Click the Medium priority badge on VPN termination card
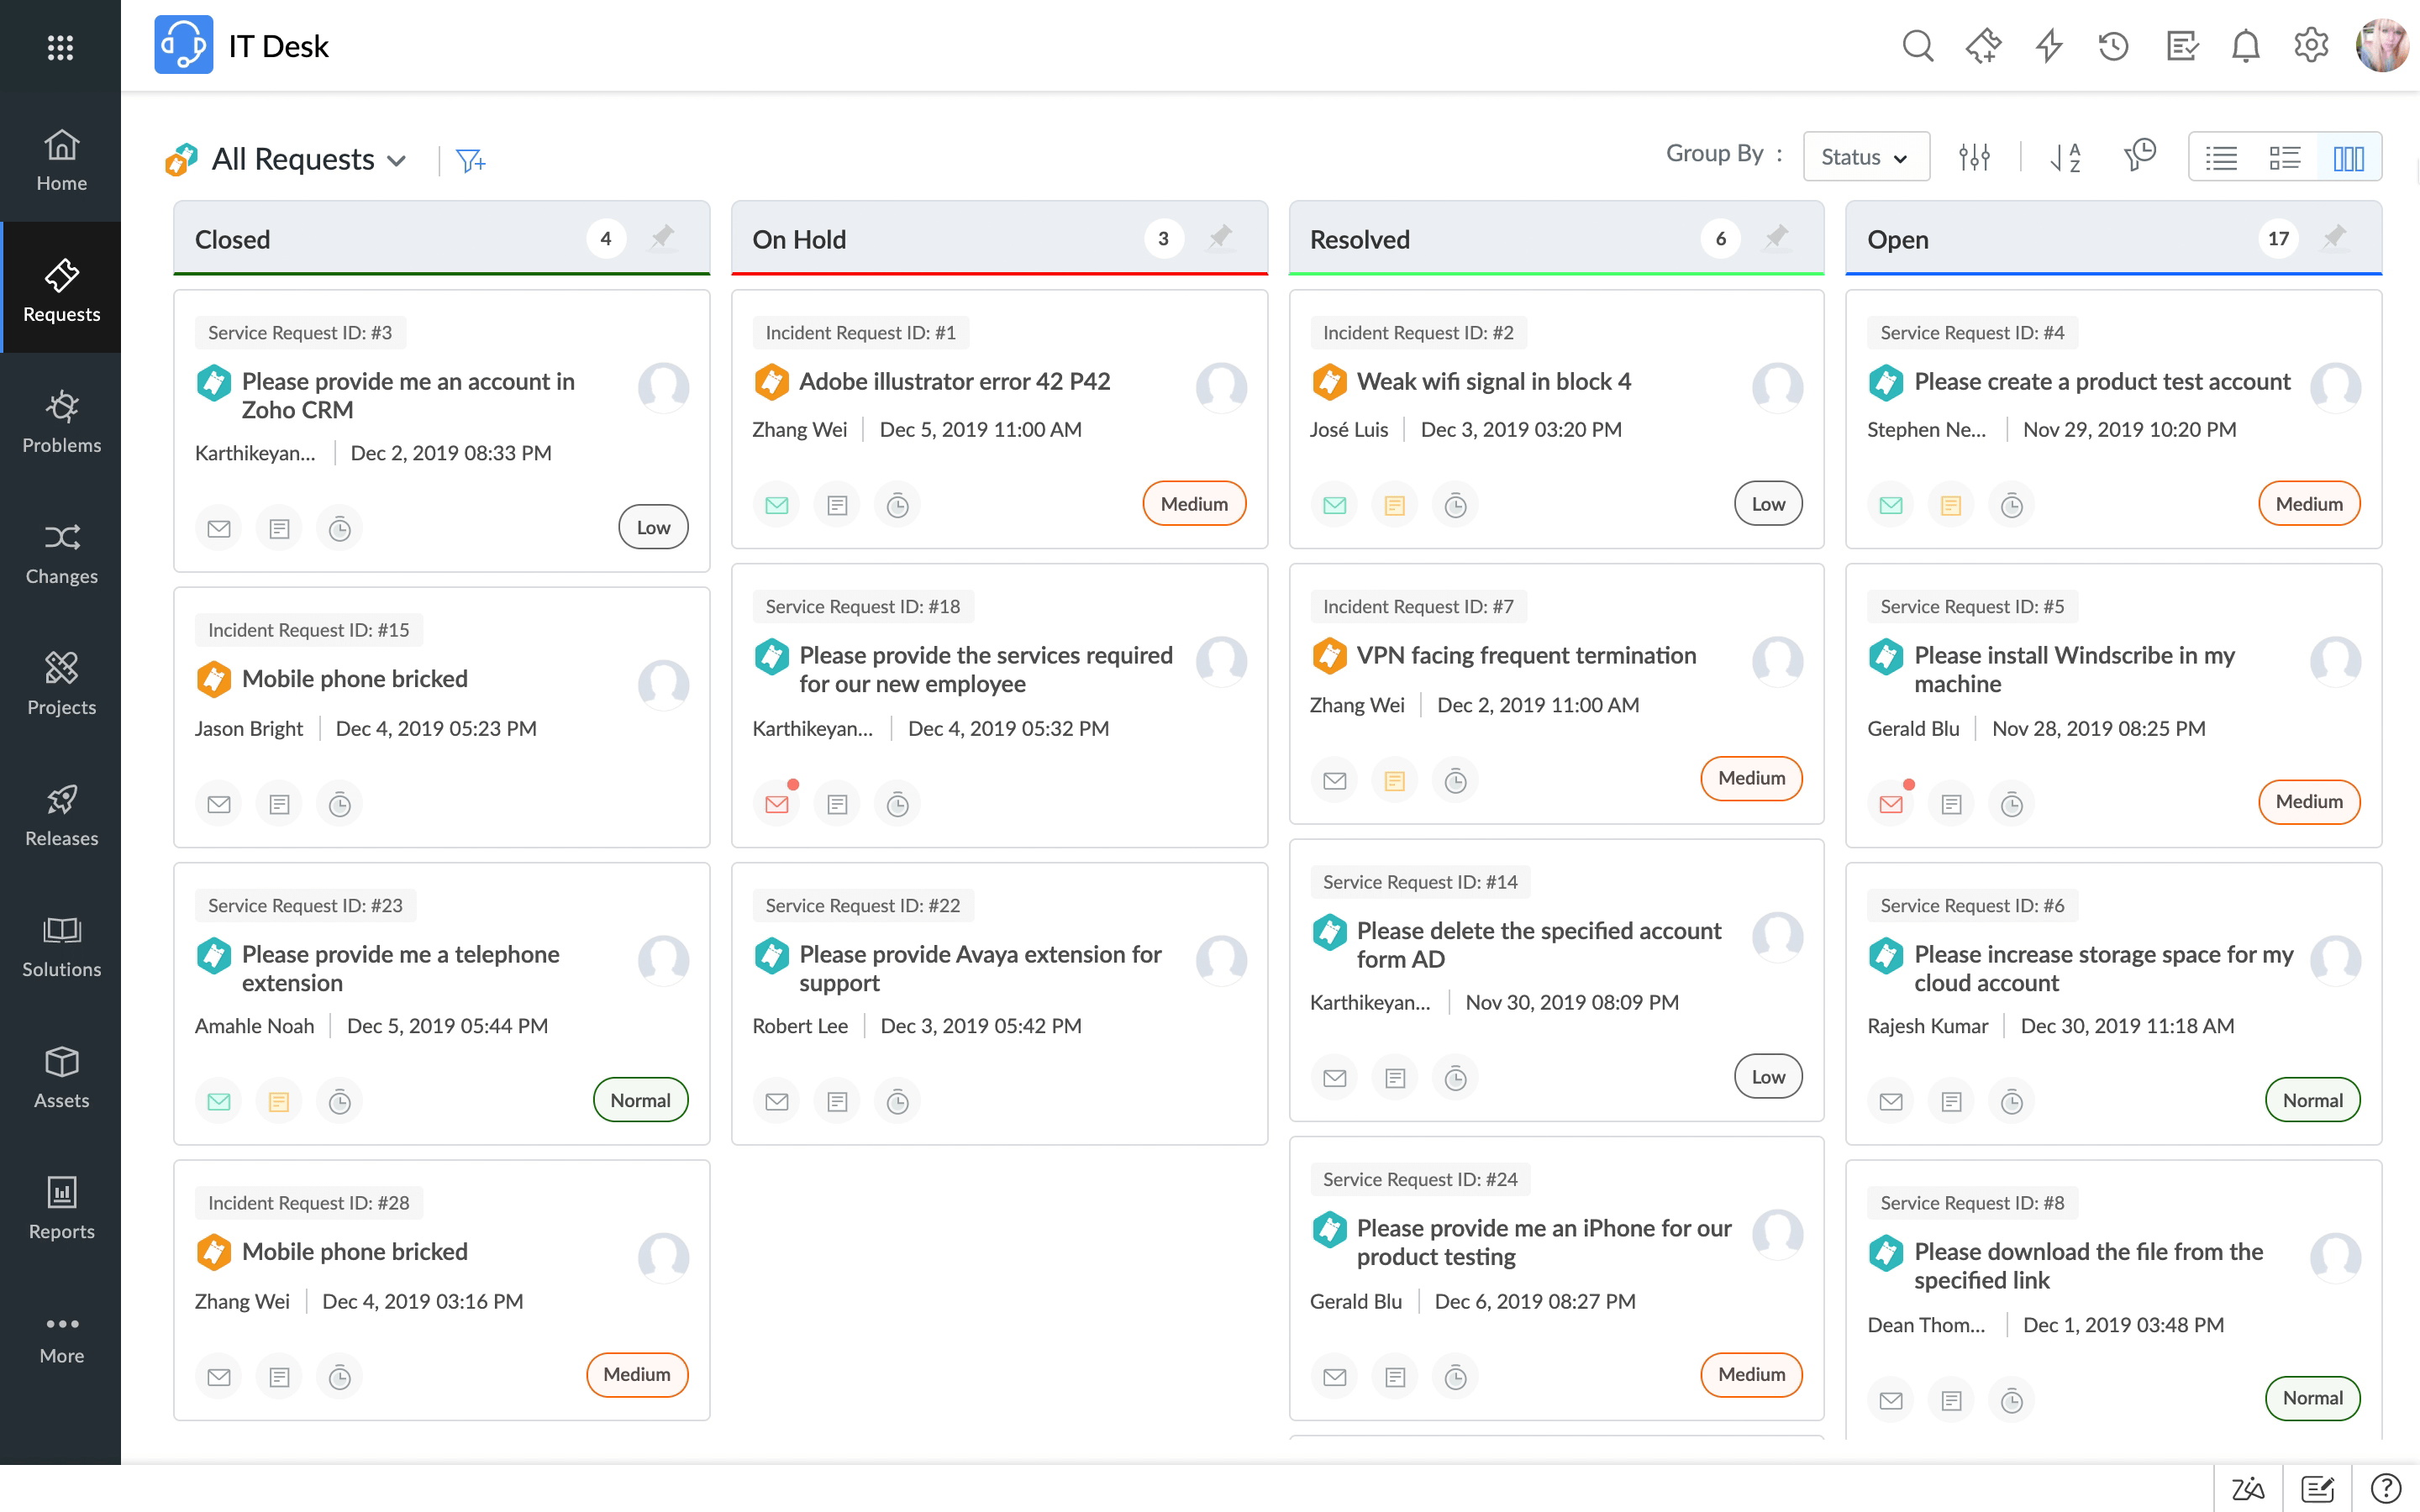The height and width of the screenshot is (1512, 2420). (1751, 778)
